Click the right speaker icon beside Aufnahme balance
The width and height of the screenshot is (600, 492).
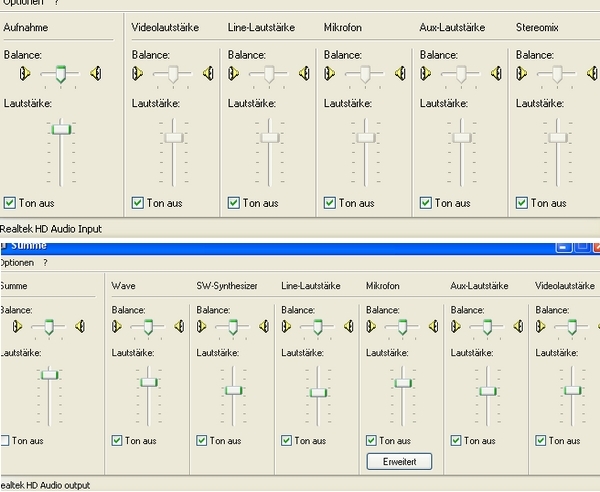96,73
